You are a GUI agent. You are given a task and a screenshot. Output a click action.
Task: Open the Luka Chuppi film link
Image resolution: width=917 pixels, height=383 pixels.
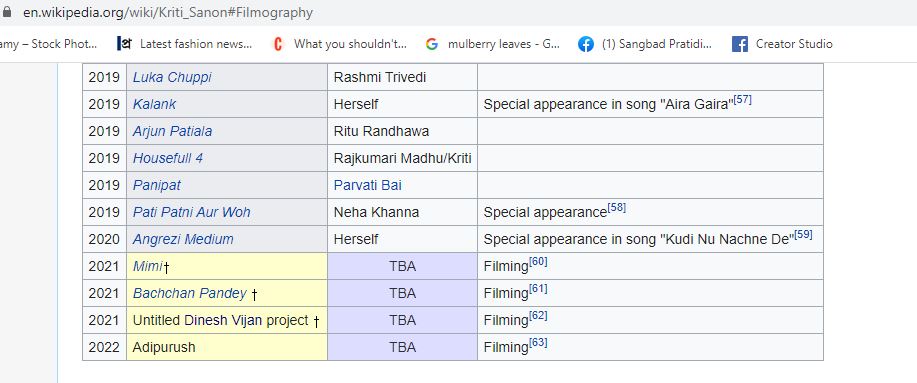[x=172, y=77]
